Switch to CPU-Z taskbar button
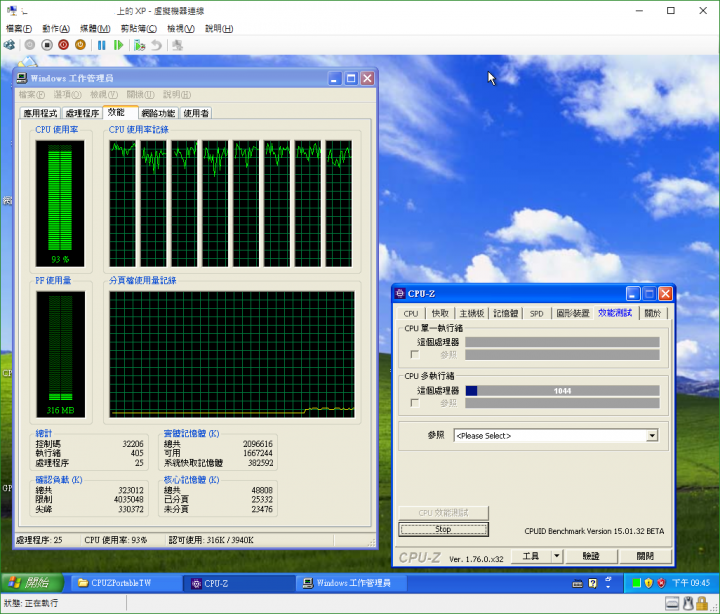This screenshot has width=720, height=614. coord(239,583)
